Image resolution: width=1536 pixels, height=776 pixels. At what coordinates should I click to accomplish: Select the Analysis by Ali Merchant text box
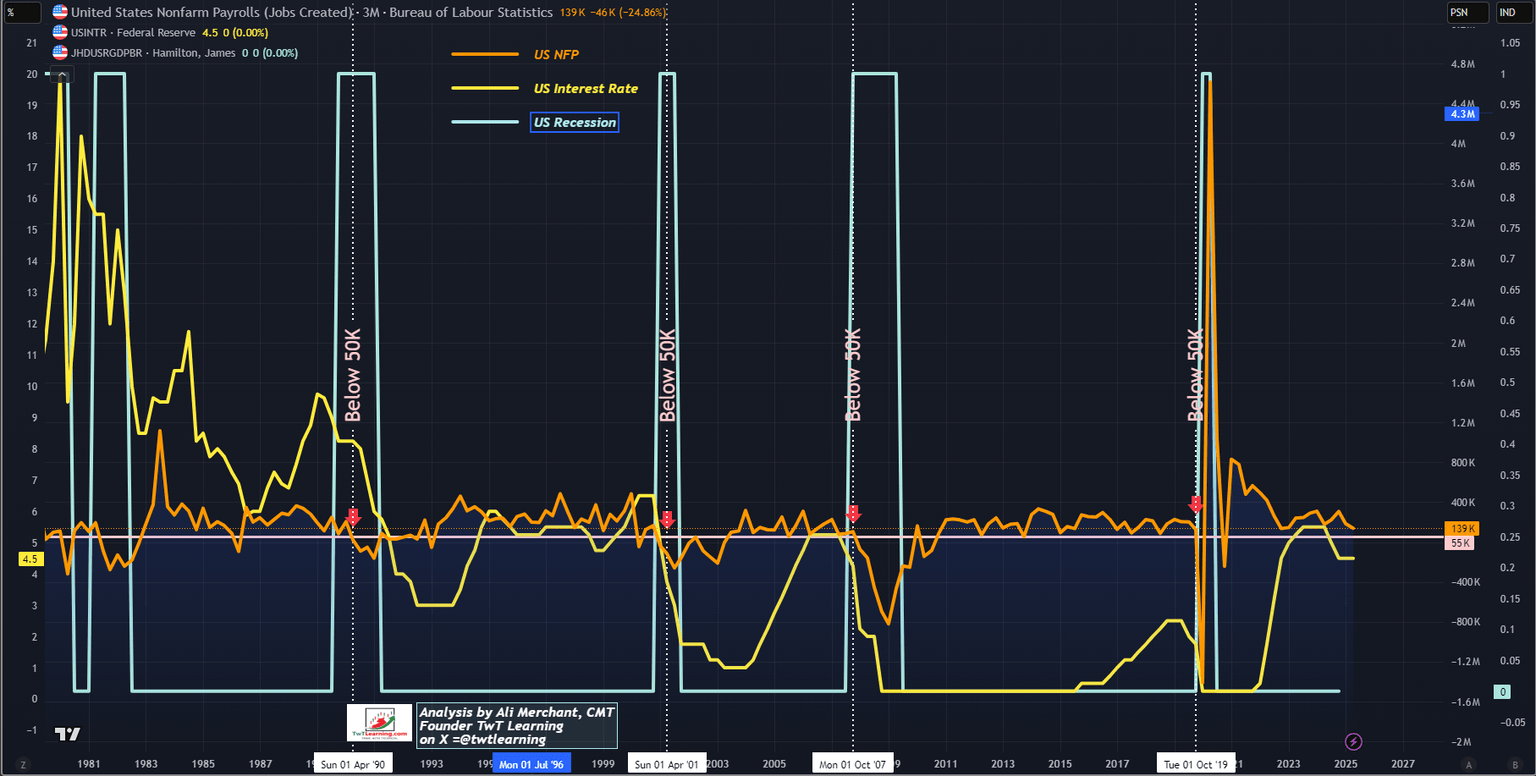click(x=516, y=726)
